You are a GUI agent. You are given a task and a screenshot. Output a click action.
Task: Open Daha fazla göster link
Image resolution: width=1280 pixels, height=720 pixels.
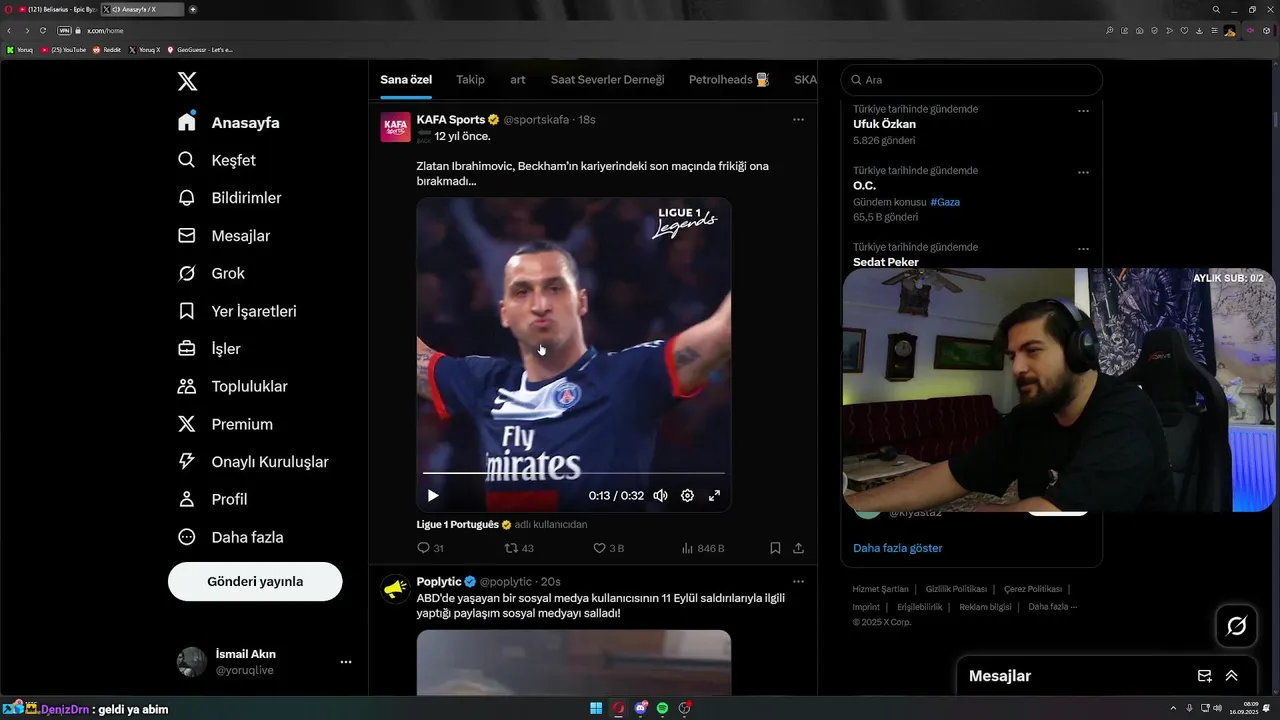(x=897, y=548)
